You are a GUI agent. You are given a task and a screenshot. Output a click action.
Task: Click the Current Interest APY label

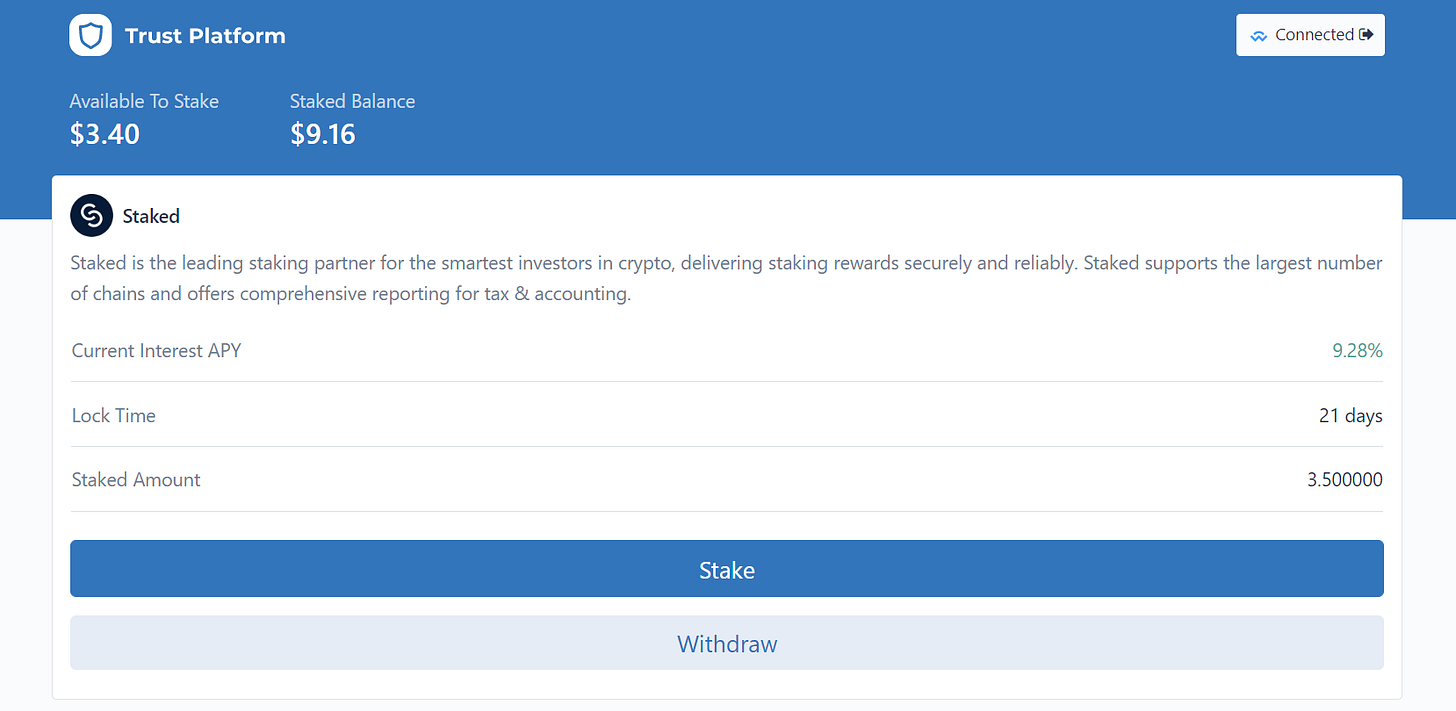156,351
